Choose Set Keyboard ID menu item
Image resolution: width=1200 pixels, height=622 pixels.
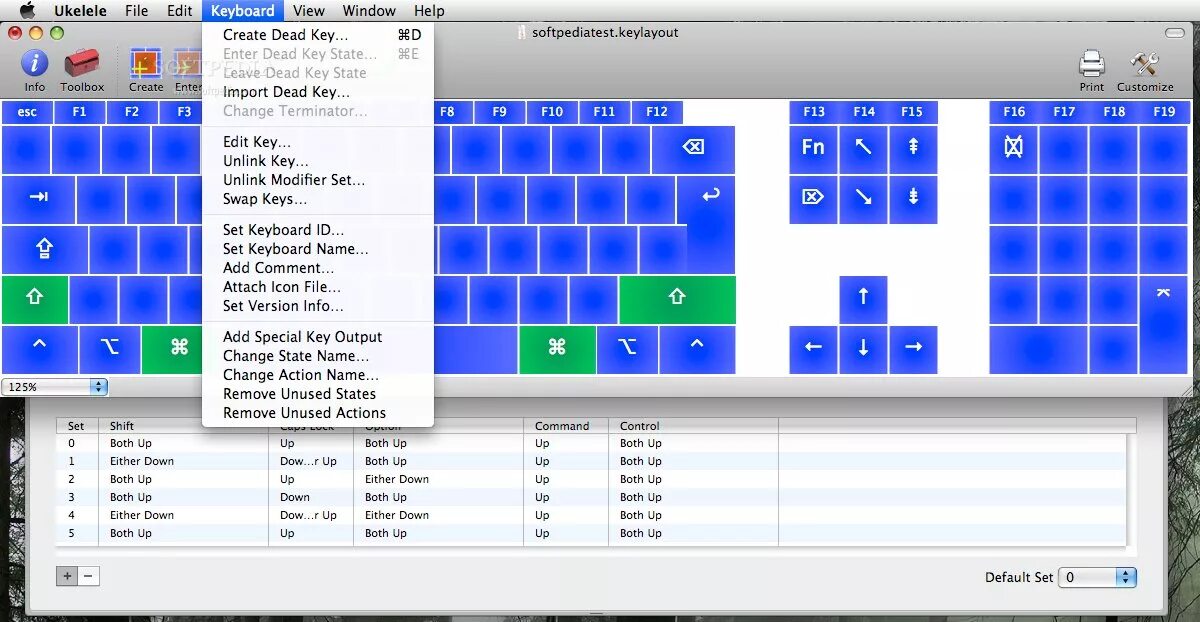[318, 230]
